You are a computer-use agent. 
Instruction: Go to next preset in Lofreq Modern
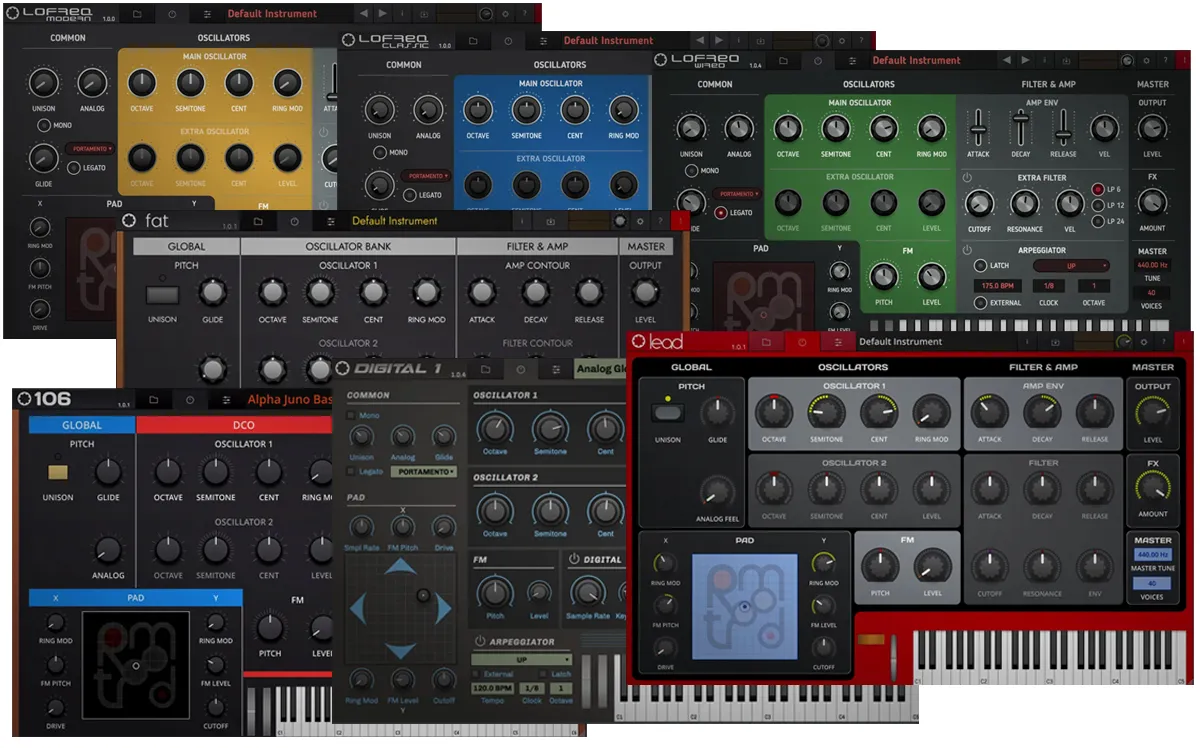point(384,14)
